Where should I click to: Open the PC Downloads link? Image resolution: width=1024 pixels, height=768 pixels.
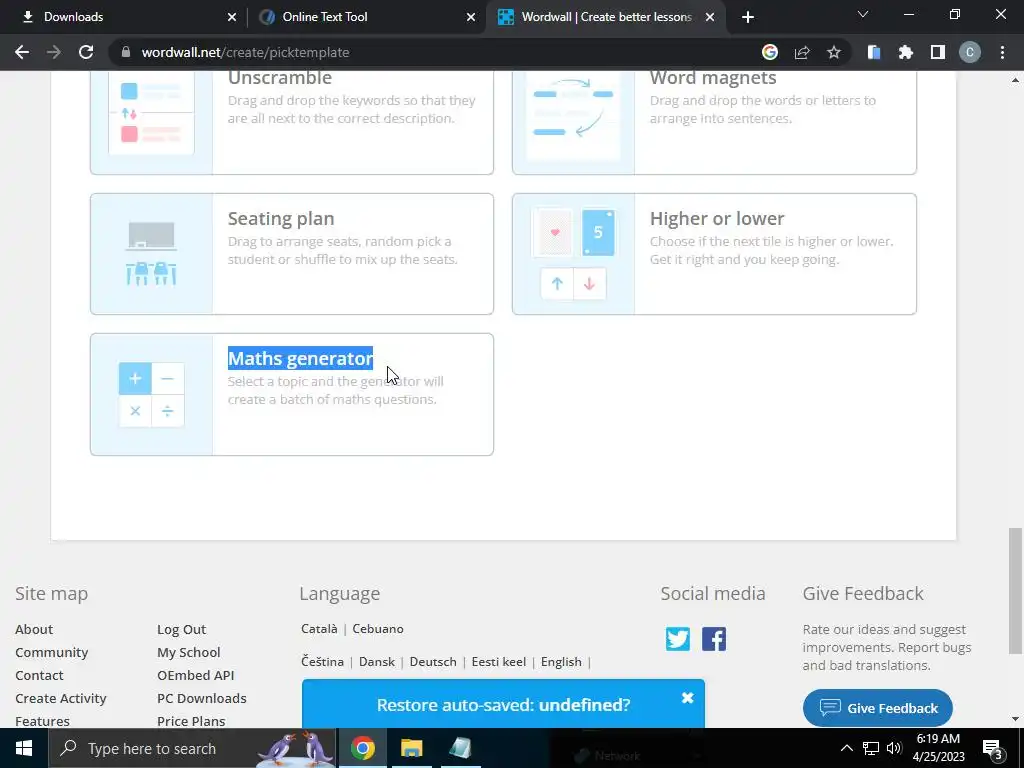202,698
